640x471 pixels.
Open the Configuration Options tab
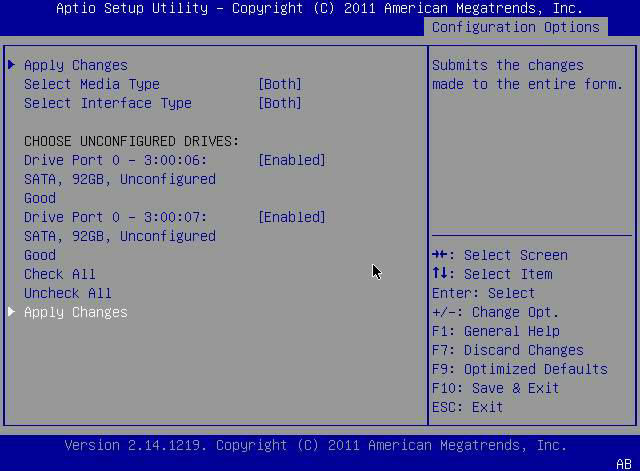click(516, 27)
